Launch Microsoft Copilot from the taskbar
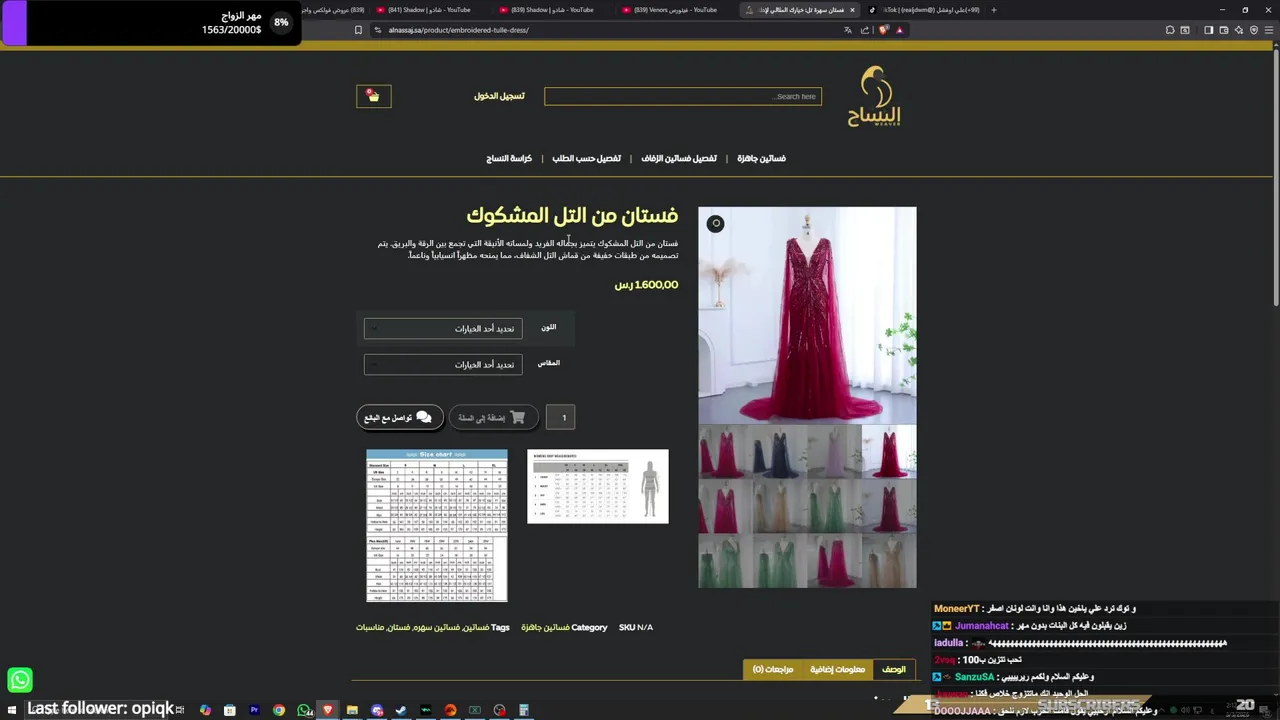Image resolution: width=1280 pixels, height=720 pixels. (205, 710)
